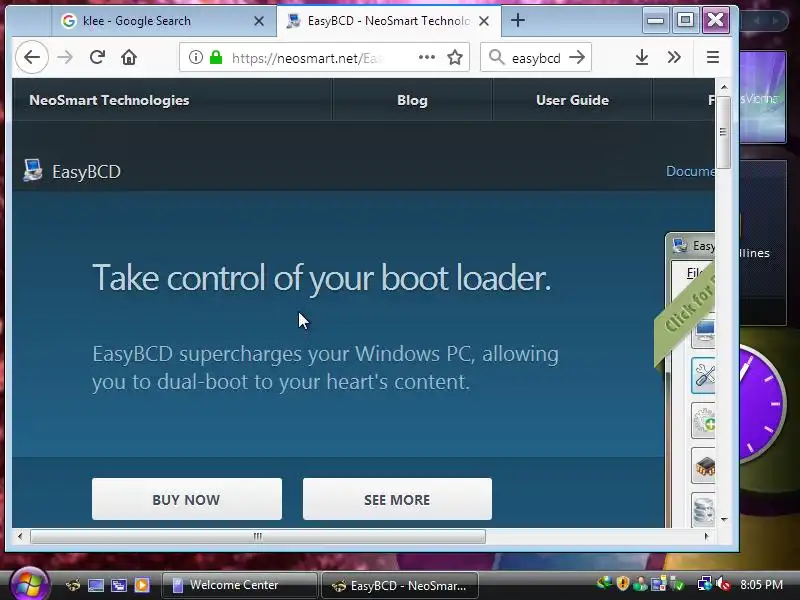Click the horizontal scroll-left arrow
Viewport: 800px width, 600px height.
pos(20,536)
